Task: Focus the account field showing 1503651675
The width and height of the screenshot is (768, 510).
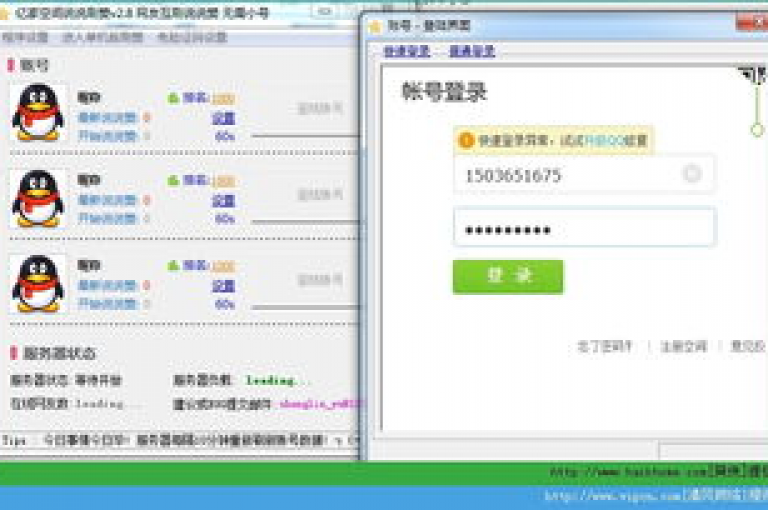Action: coord(583,174)
